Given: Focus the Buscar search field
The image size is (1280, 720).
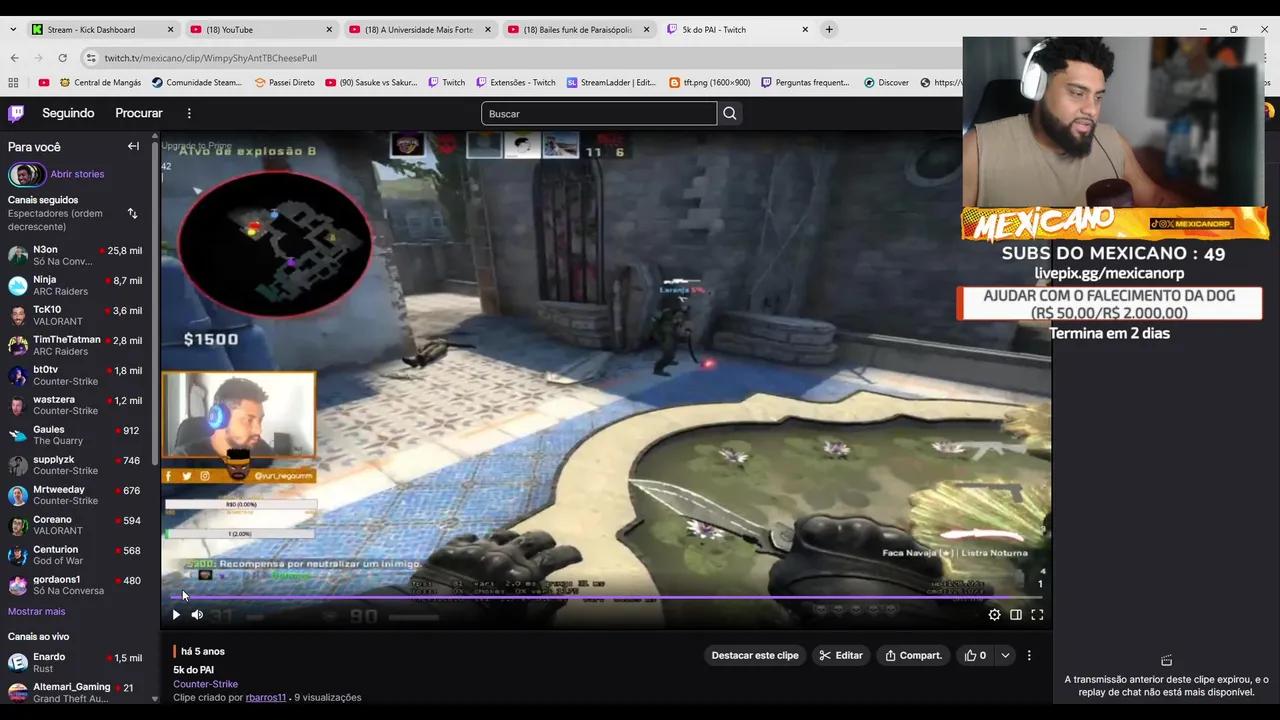Looking at the screenshot, I should point(599,113).
